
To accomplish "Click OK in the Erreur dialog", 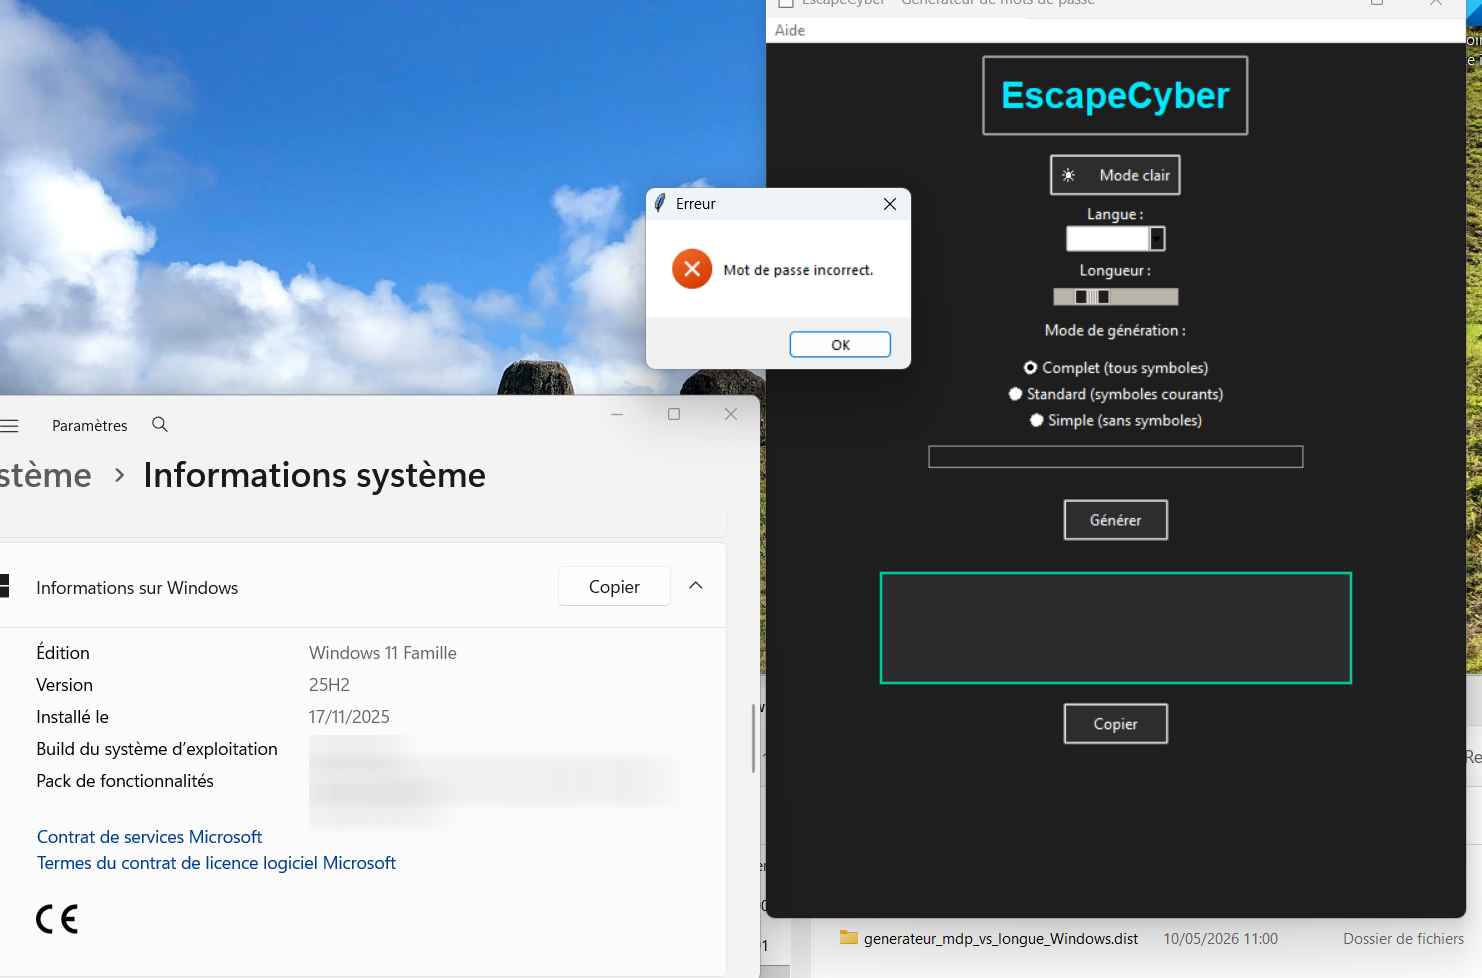I will coord(840,345).
